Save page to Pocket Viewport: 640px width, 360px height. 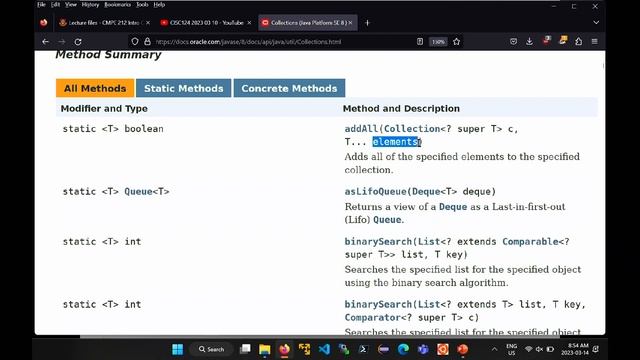point(513,42)
